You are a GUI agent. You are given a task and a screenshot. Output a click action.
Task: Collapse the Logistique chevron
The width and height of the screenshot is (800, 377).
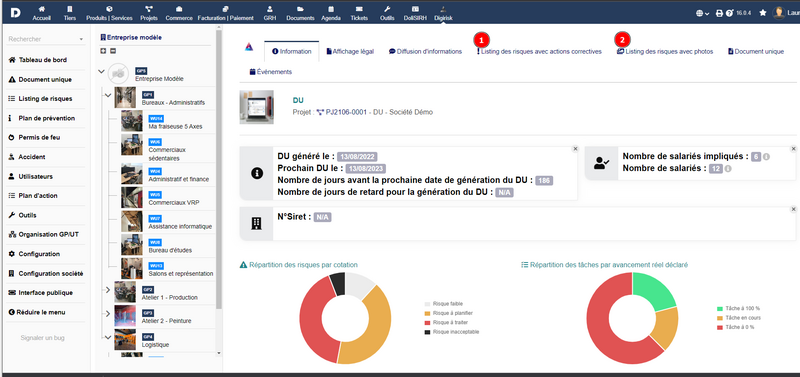[108, 337]
